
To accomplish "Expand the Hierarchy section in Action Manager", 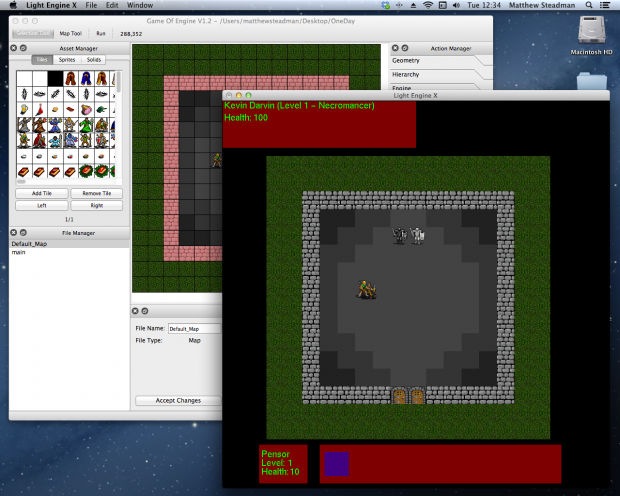I will point(441,74).
